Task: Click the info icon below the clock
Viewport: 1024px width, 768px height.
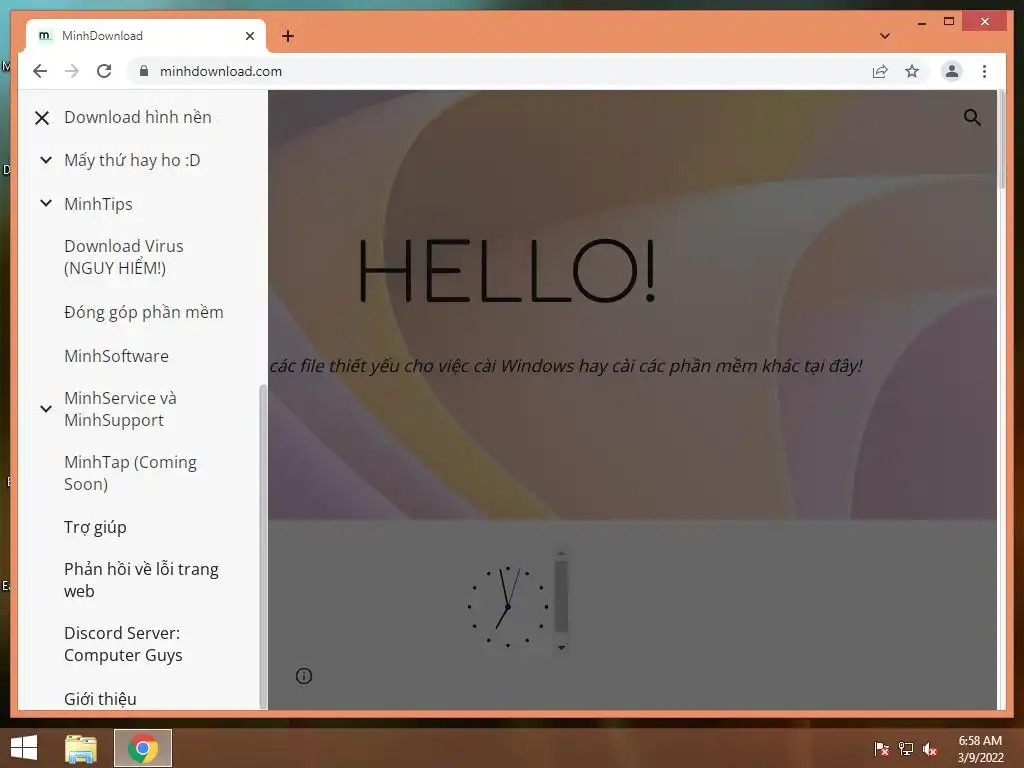Action: [x=304, y=676]
